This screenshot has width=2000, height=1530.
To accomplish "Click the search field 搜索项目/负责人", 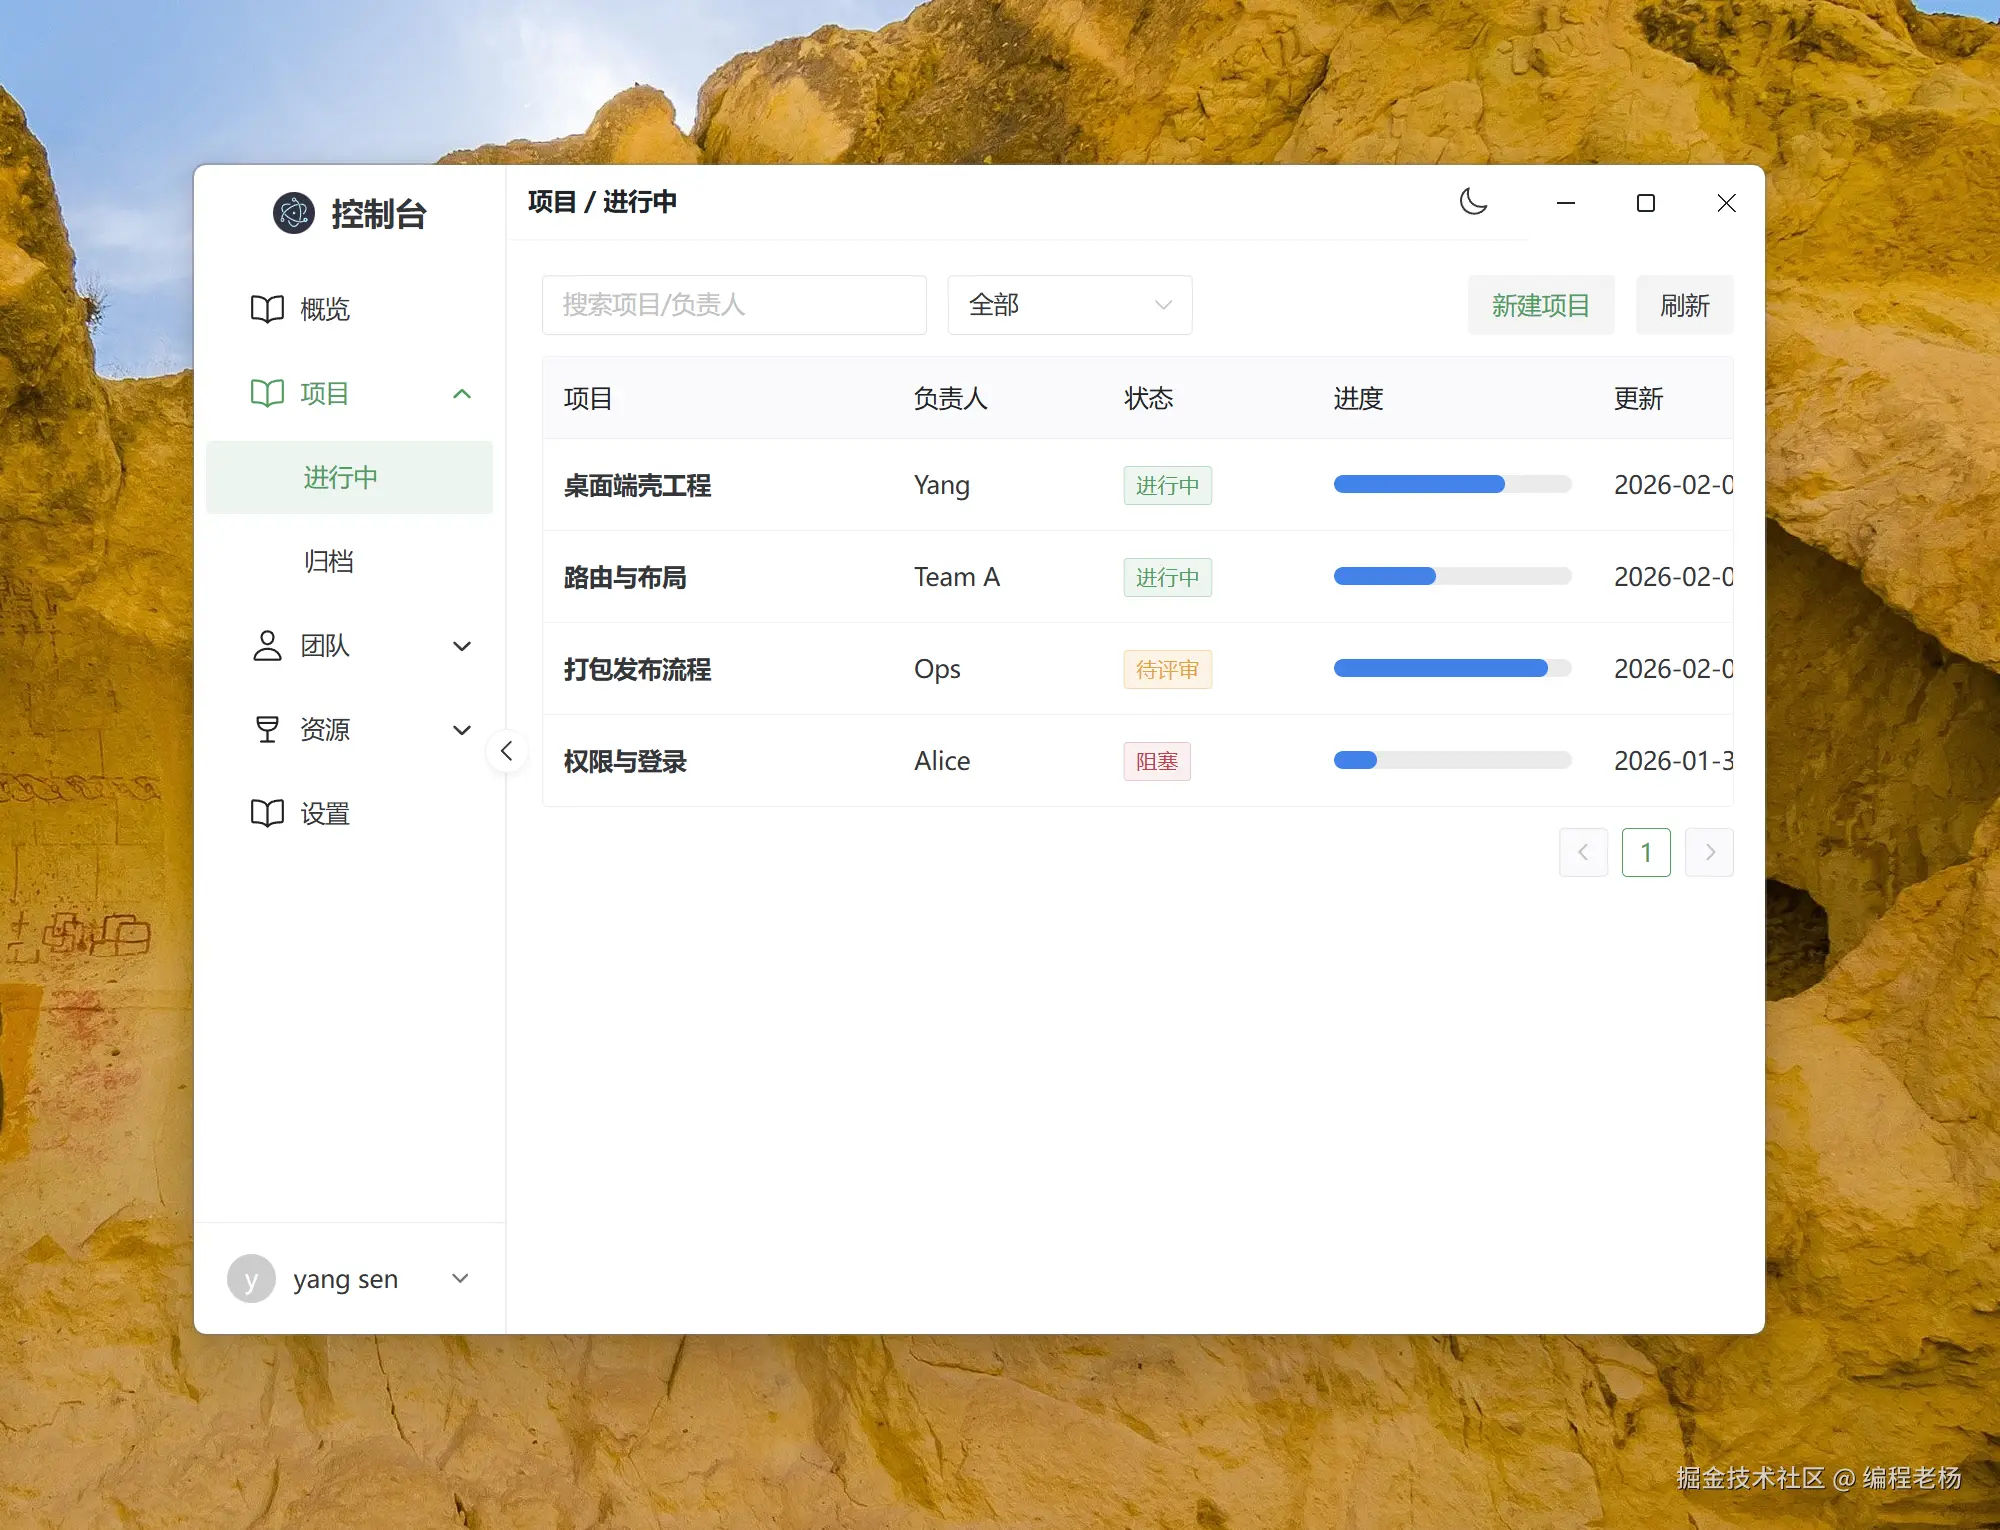I will 734,305.
